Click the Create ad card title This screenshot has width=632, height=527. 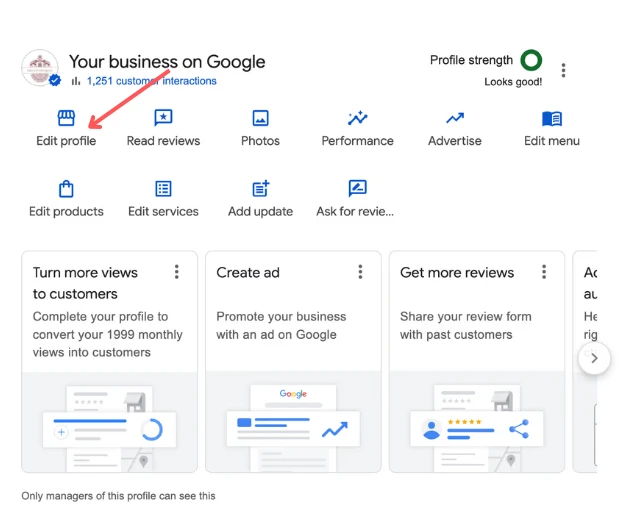(x=248, y=273)
